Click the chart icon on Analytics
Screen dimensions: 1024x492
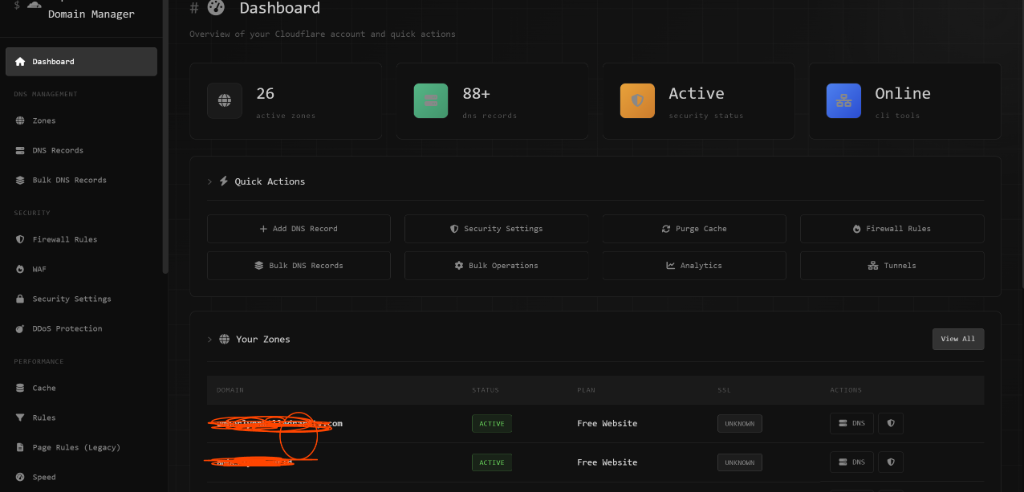tap(671, 266)
